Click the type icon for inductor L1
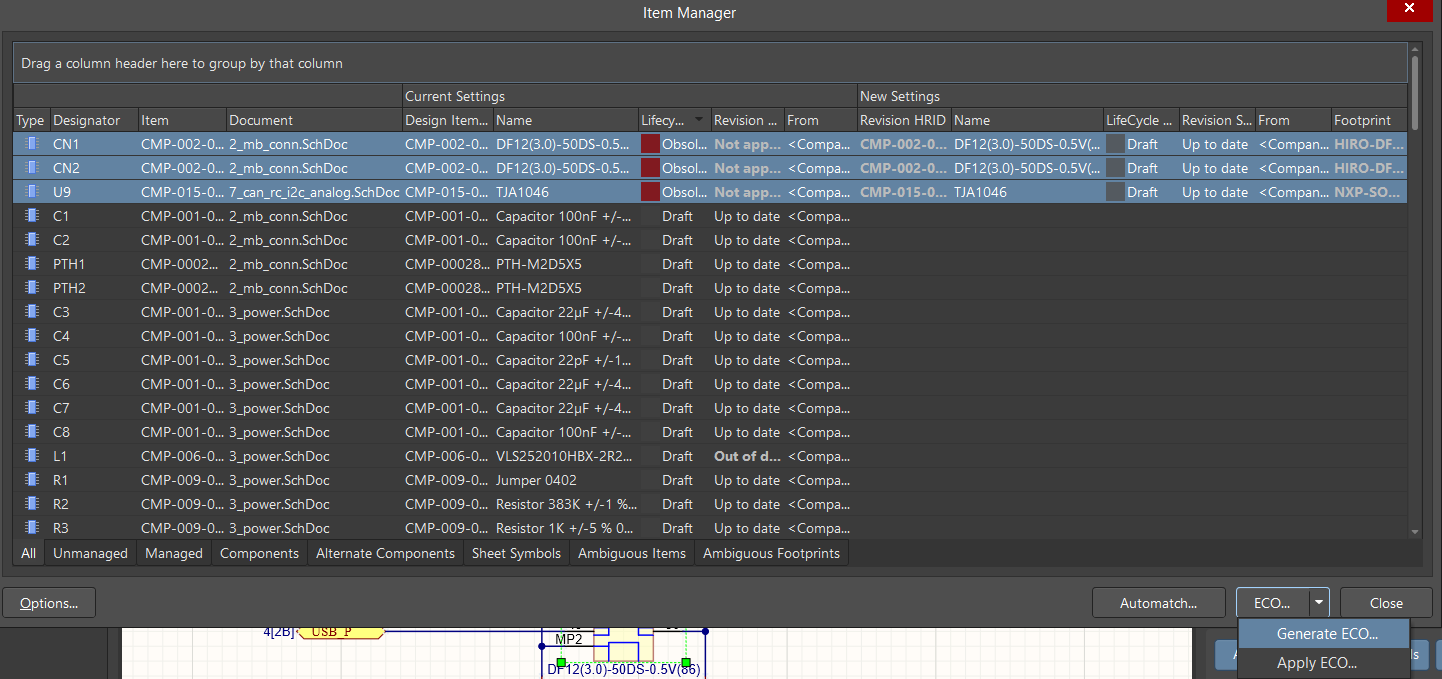The height and width of the screenshot is (679, 1442). coord(31,456)
